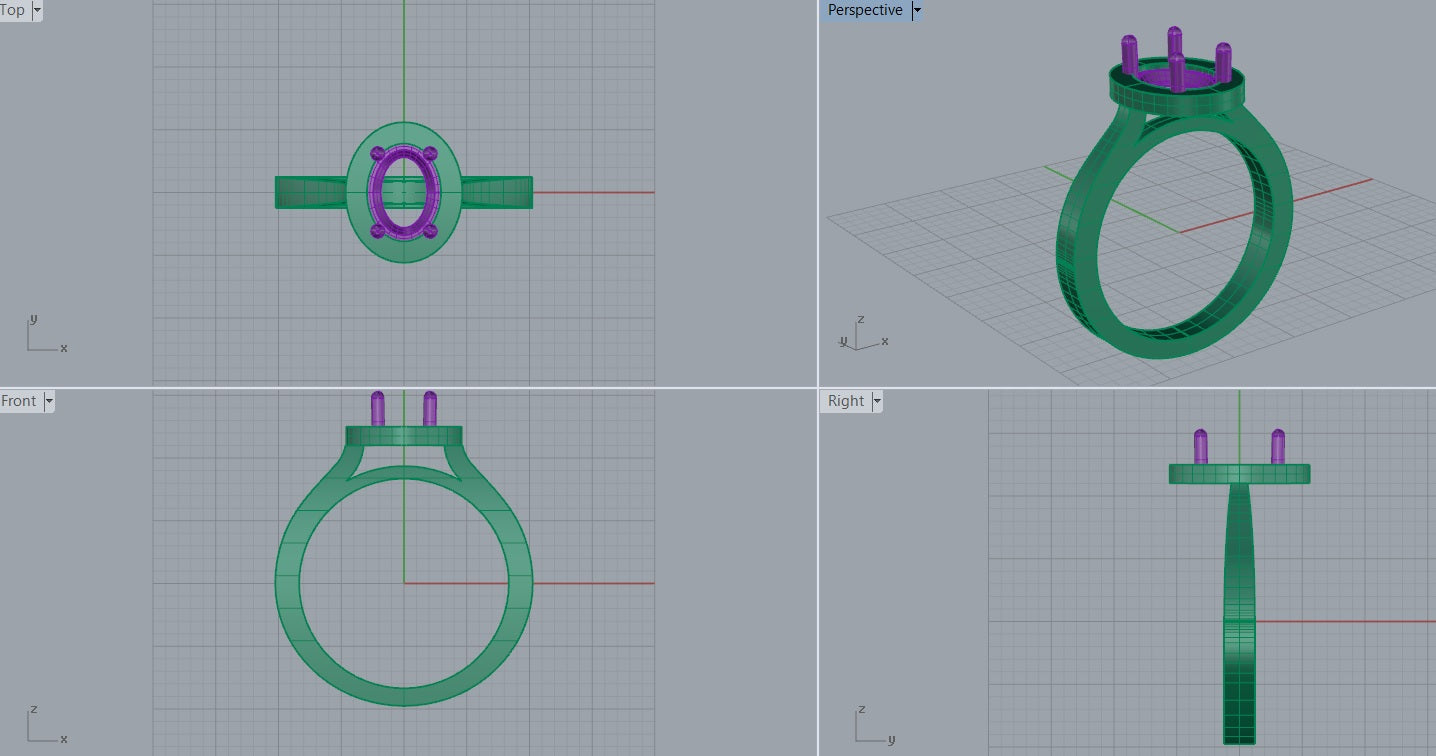Image resolution: width=1436 pixels, height=756 pixels.
Task: Click the Top viewport title label
Action: [x=13, y=11]
